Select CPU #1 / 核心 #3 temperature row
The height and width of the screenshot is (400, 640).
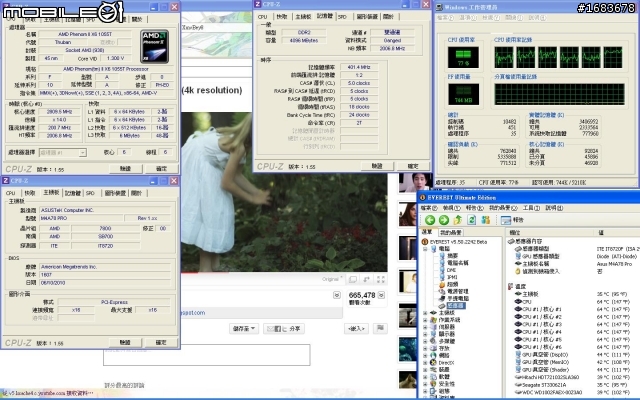pyautogui.click(x=572, y=324)
